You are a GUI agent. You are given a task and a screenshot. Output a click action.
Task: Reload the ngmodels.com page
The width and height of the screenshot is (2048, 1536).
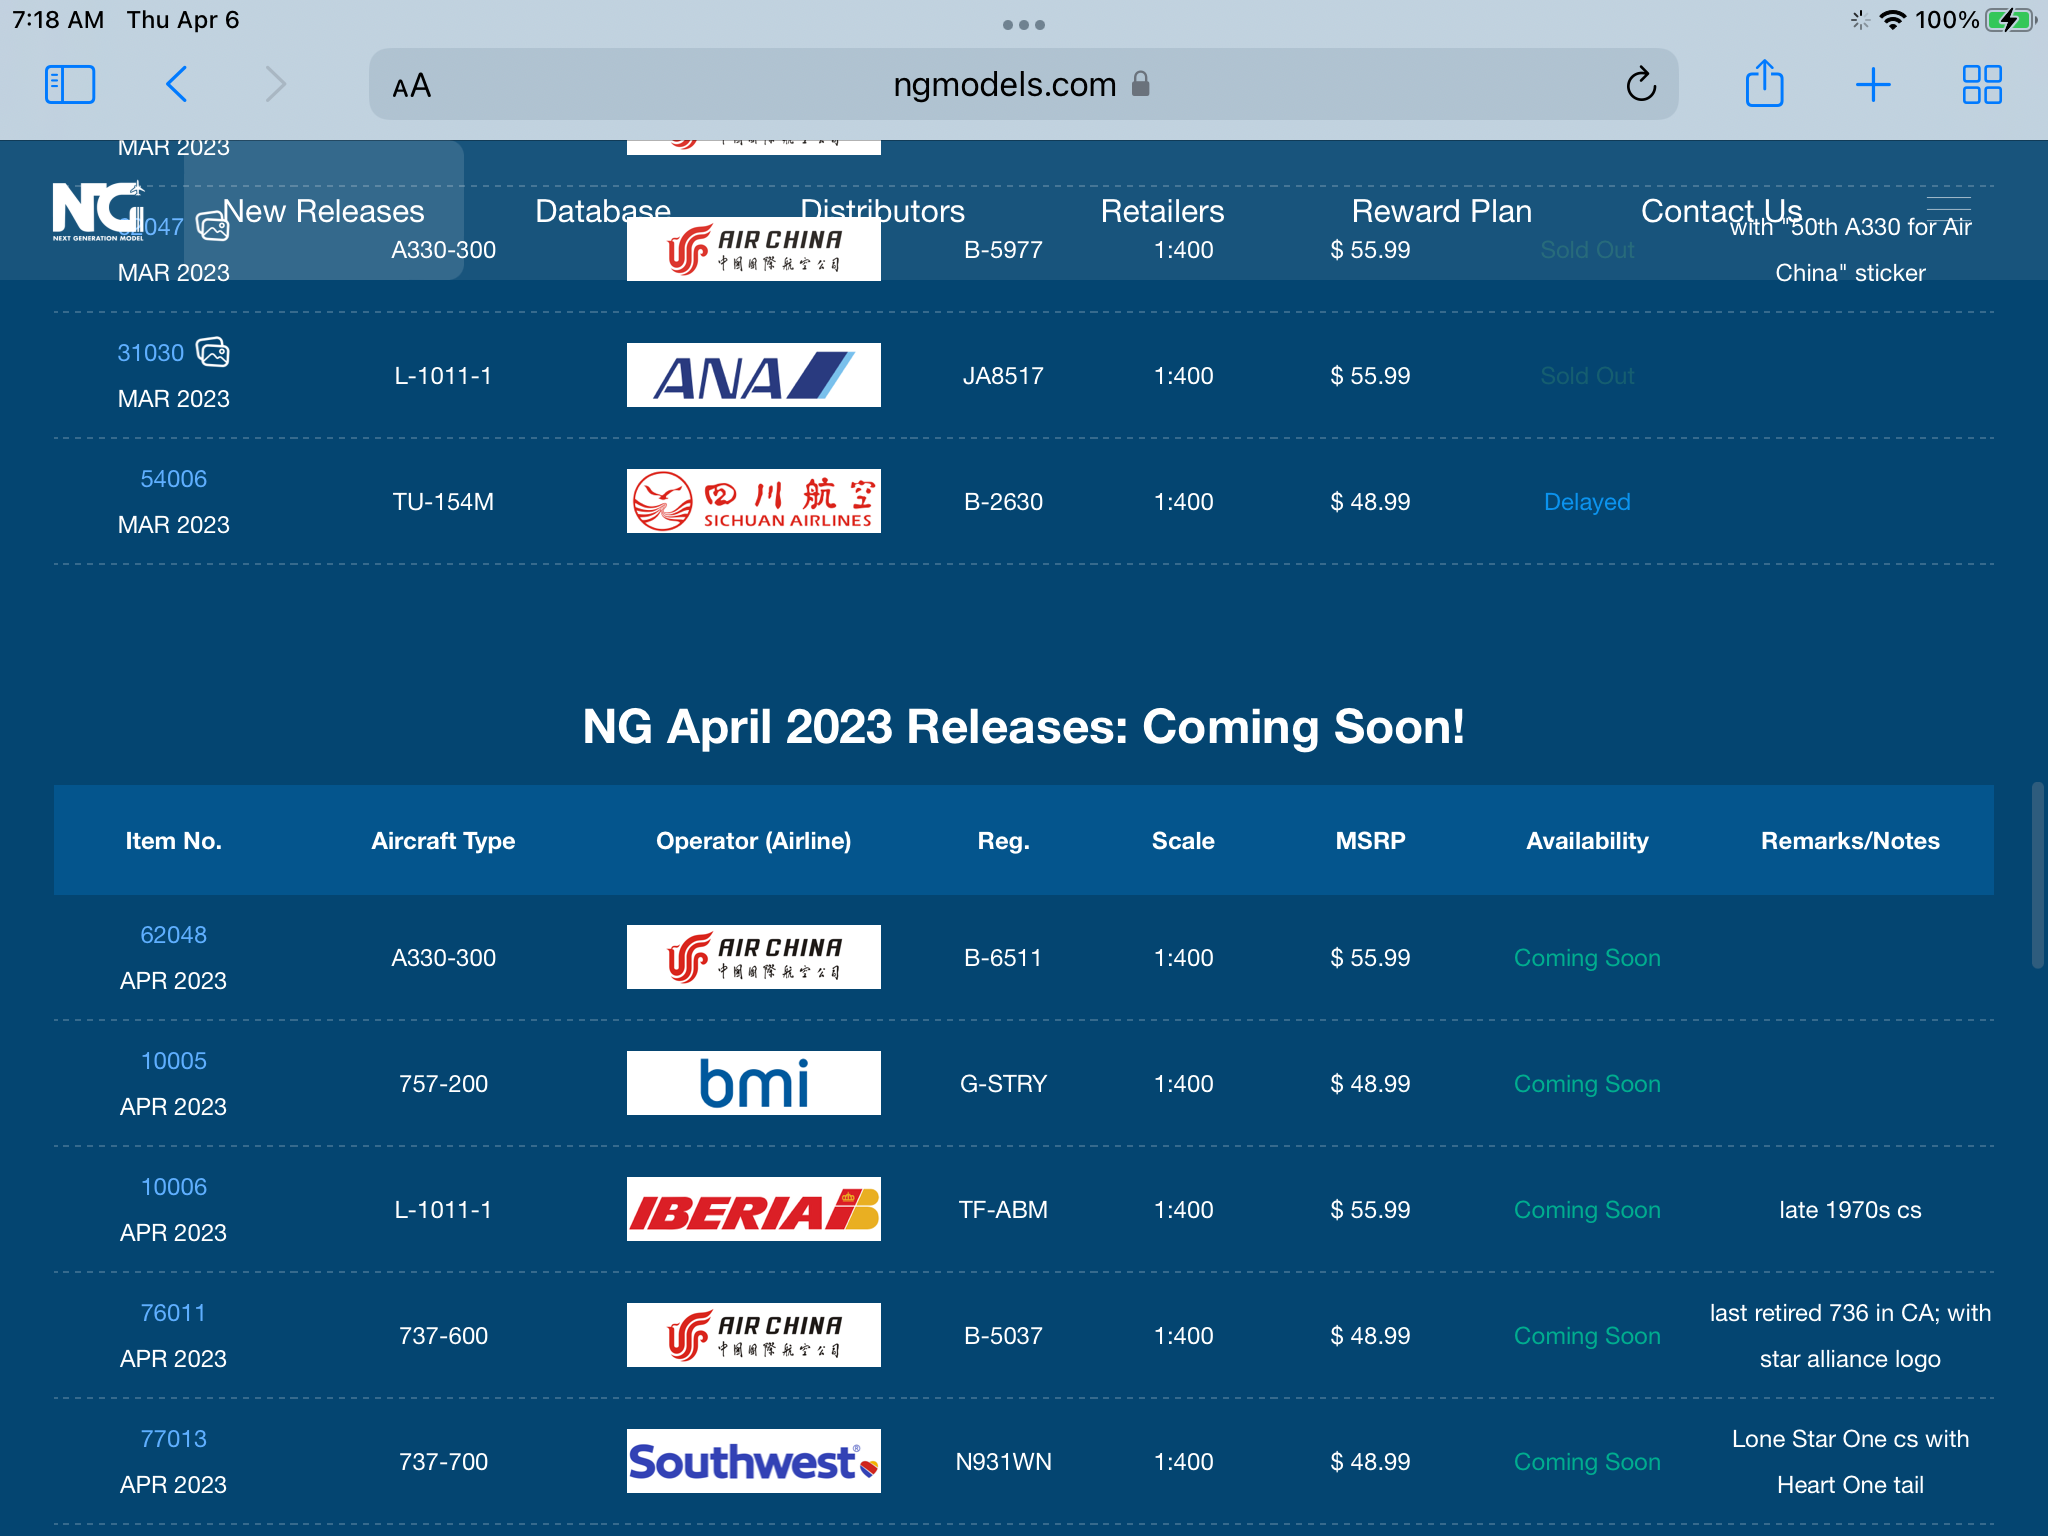click(1641, 85)
